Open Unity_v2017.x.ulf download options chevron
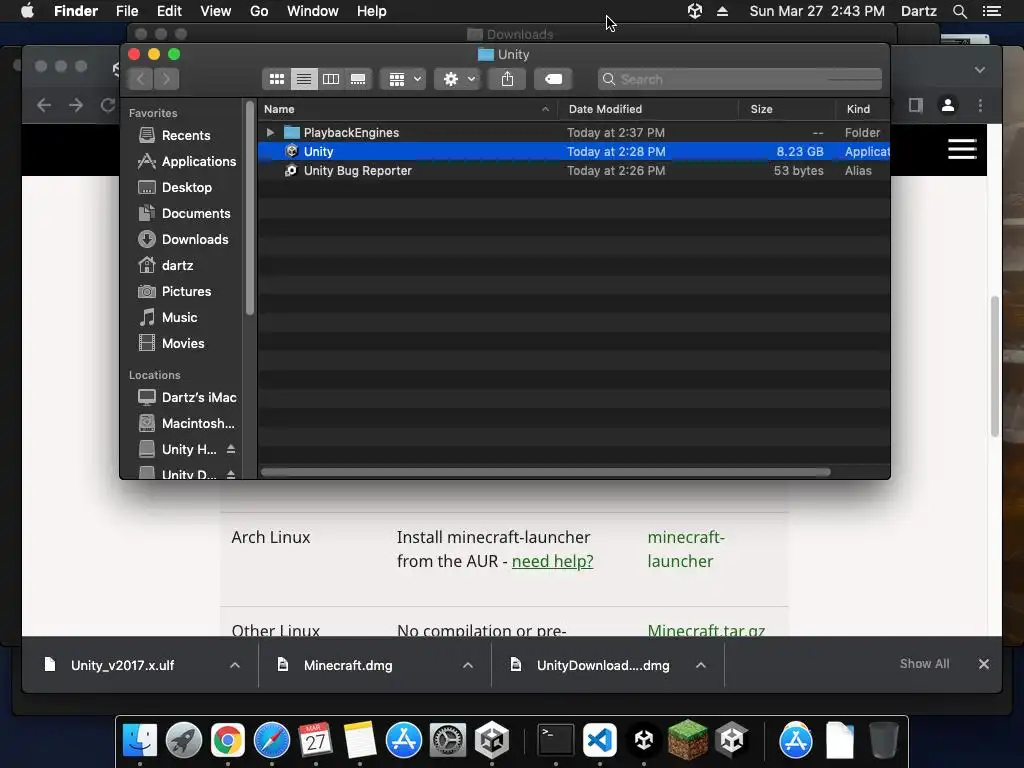1024x768 pixels. click(x=235, y=665)
